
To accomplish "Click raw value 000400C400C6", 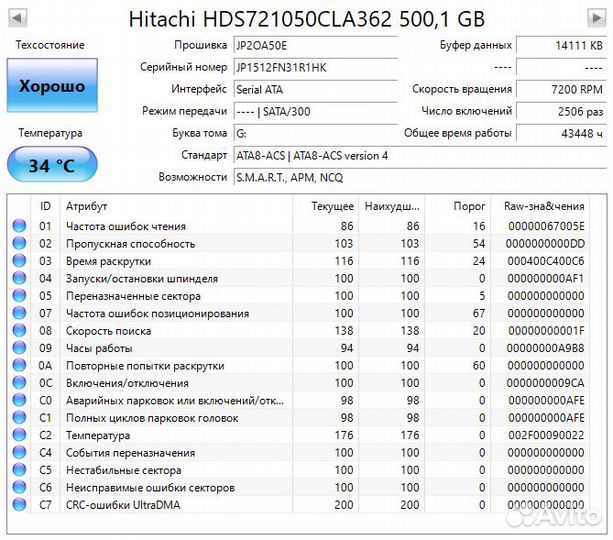I will 546,260.
